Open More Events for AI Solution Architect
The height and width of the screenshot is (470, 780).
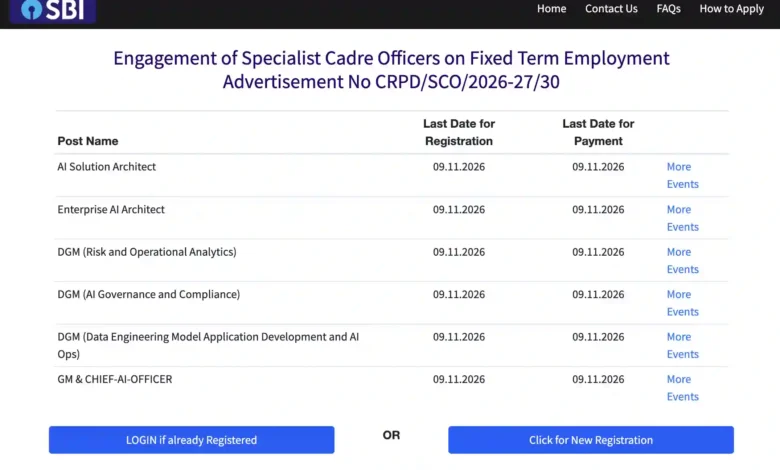(682, 175)
